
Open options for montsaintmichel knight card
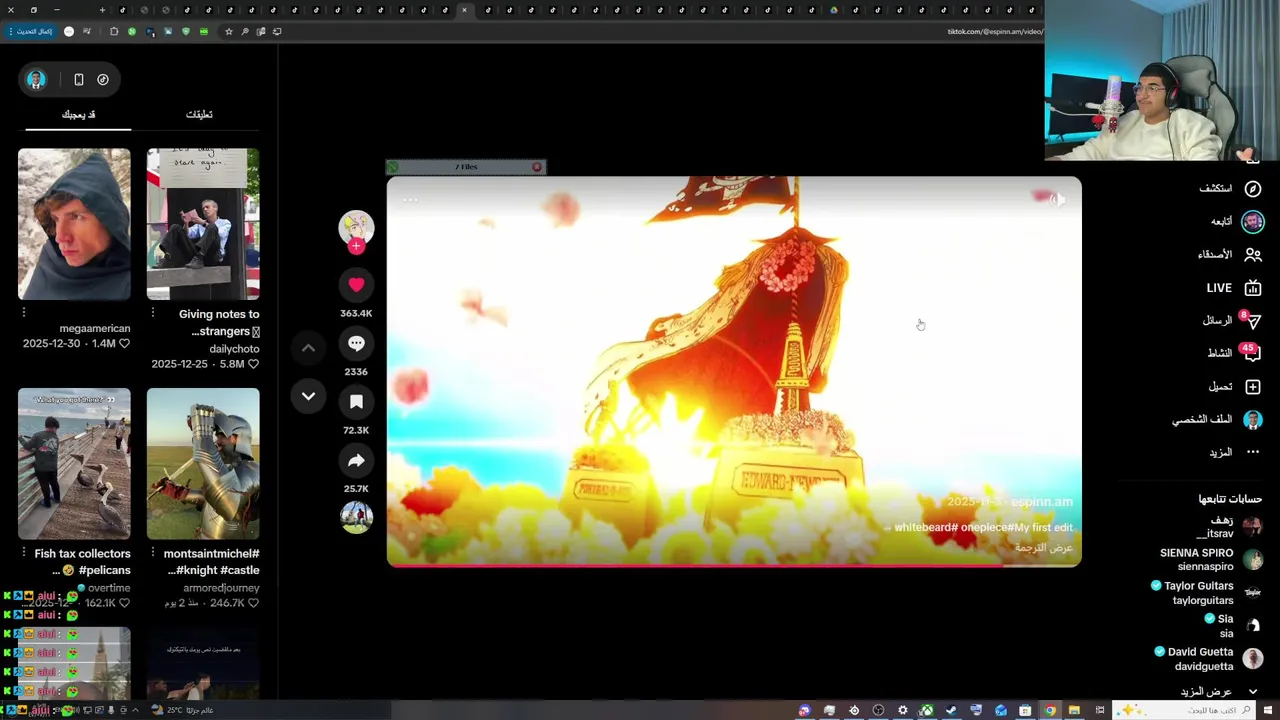click(153, 552)
